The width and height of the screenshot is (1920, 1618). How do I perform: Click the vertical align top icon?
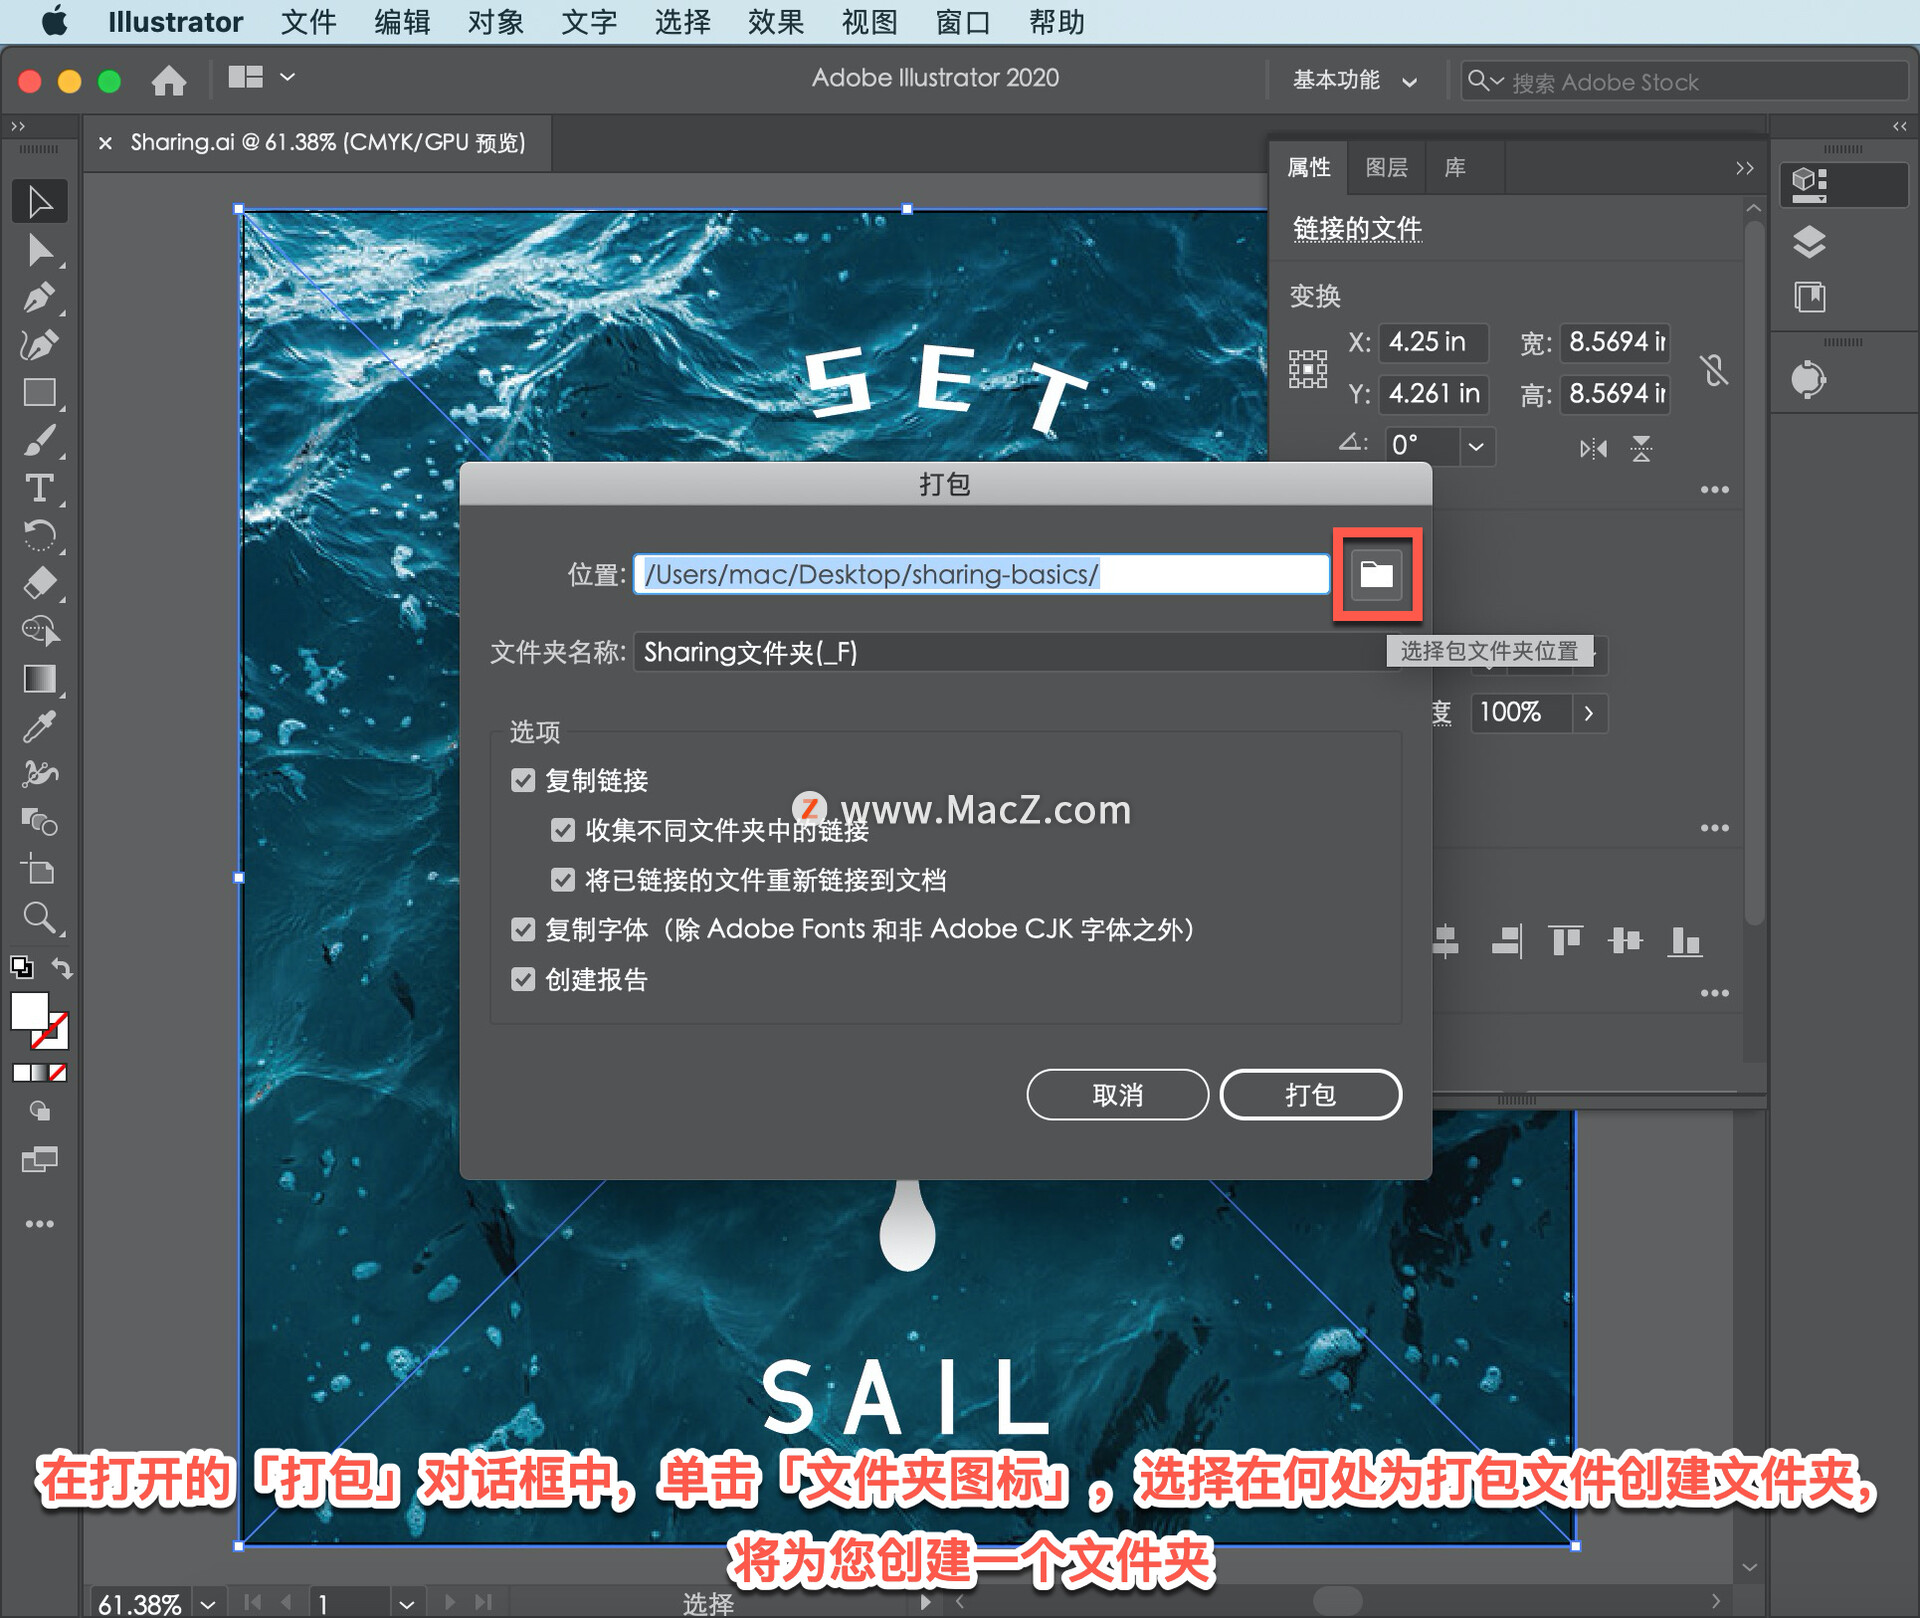[1565, 941]
